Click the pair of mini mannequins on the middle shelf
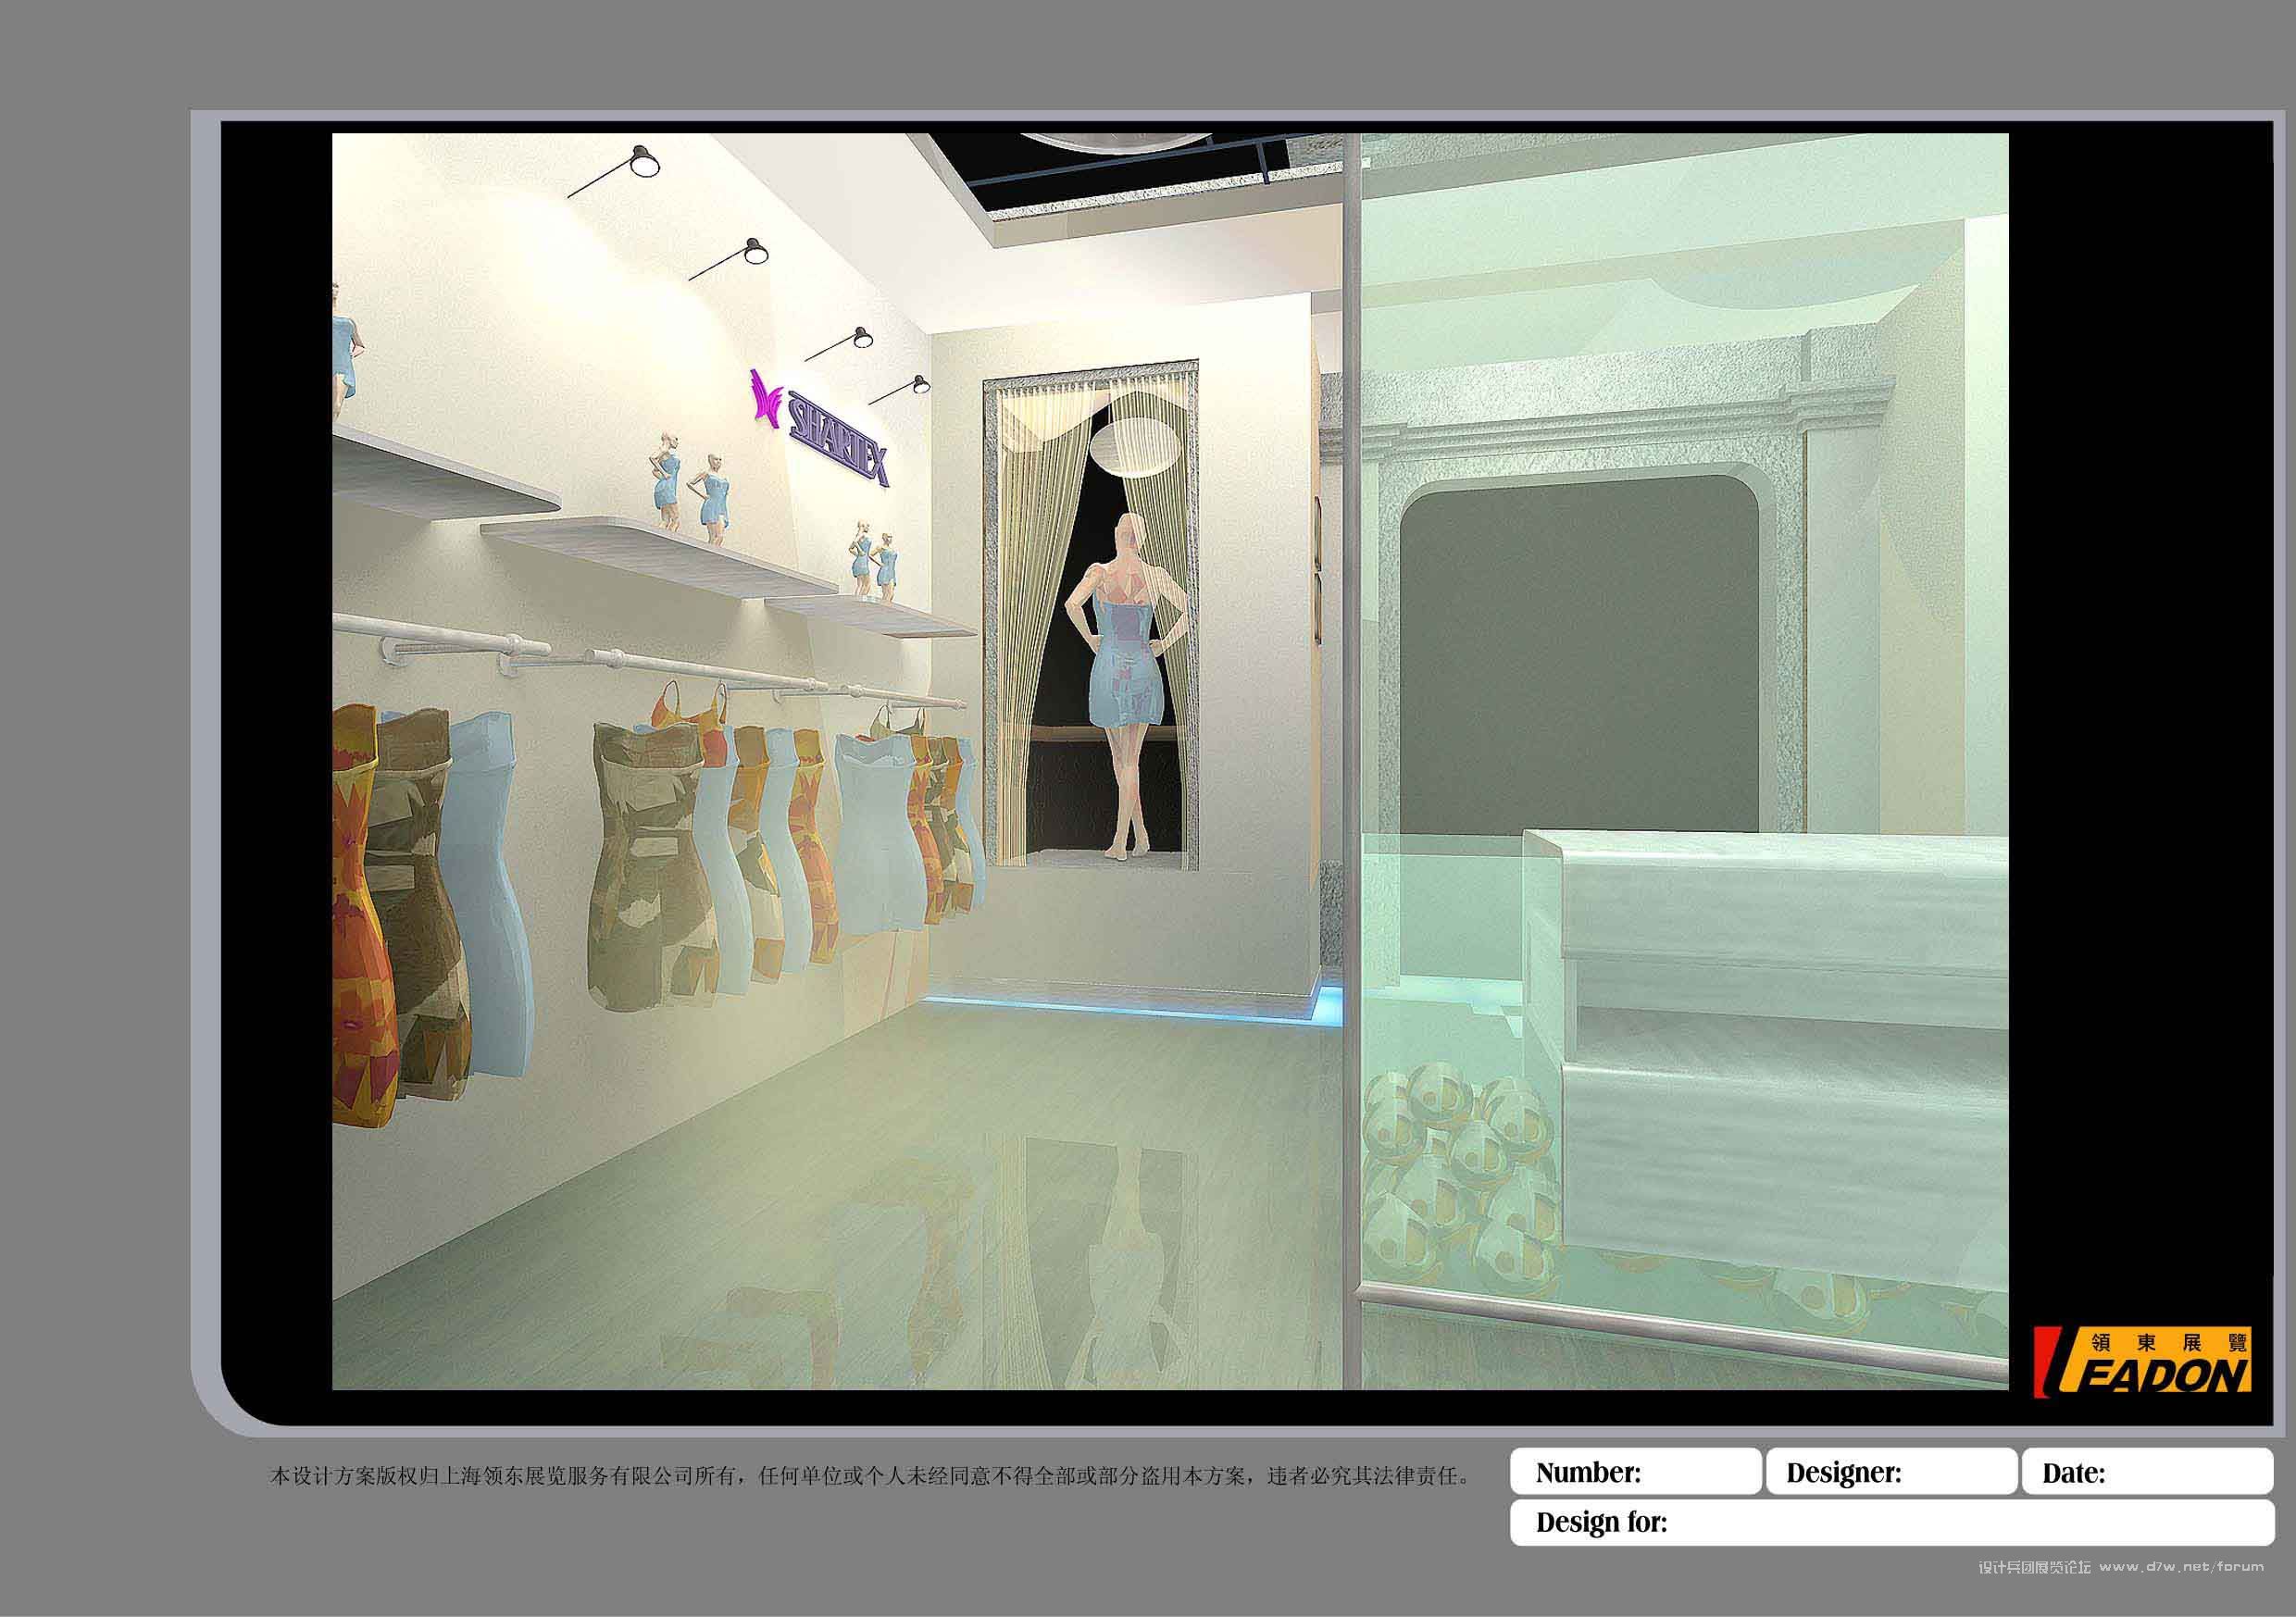Viewport: 2296px width, 1617px height. (x=690, y=488)
